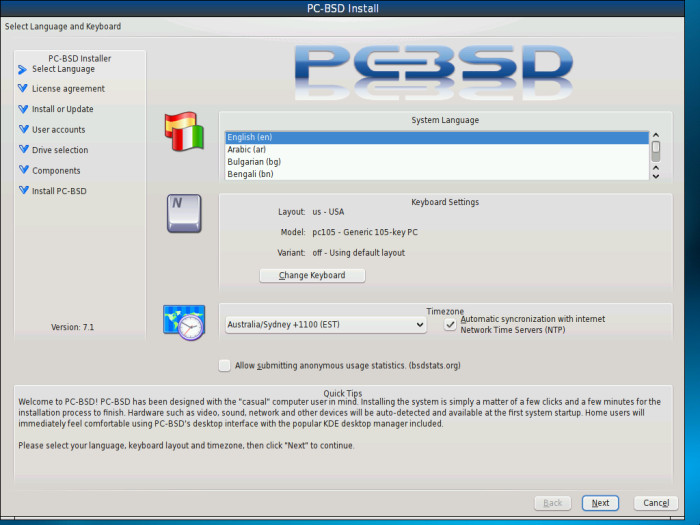
Task: Click the disabled Back button
Action: click(553, 503)
